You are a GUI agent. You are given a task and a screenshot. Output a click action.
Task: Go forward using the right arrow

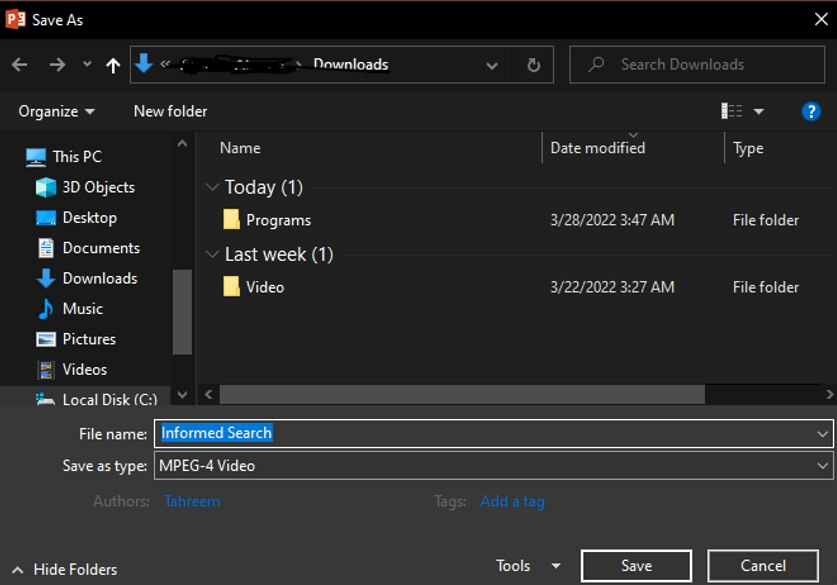57,65
